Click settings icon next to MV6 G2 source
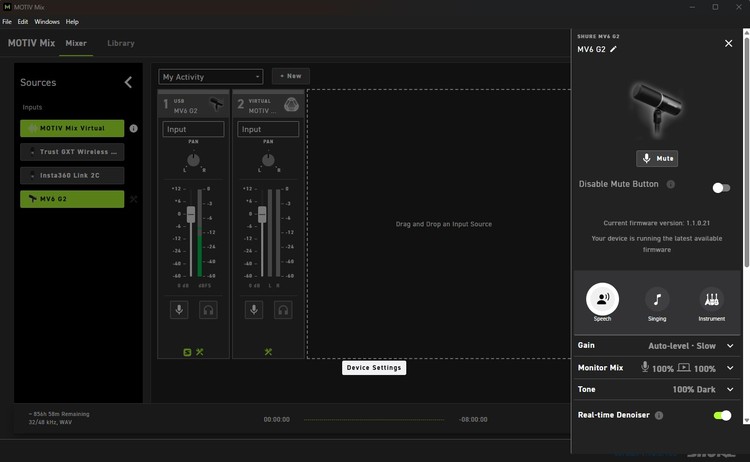Viewport: 750px width, 462px height. 133,199
